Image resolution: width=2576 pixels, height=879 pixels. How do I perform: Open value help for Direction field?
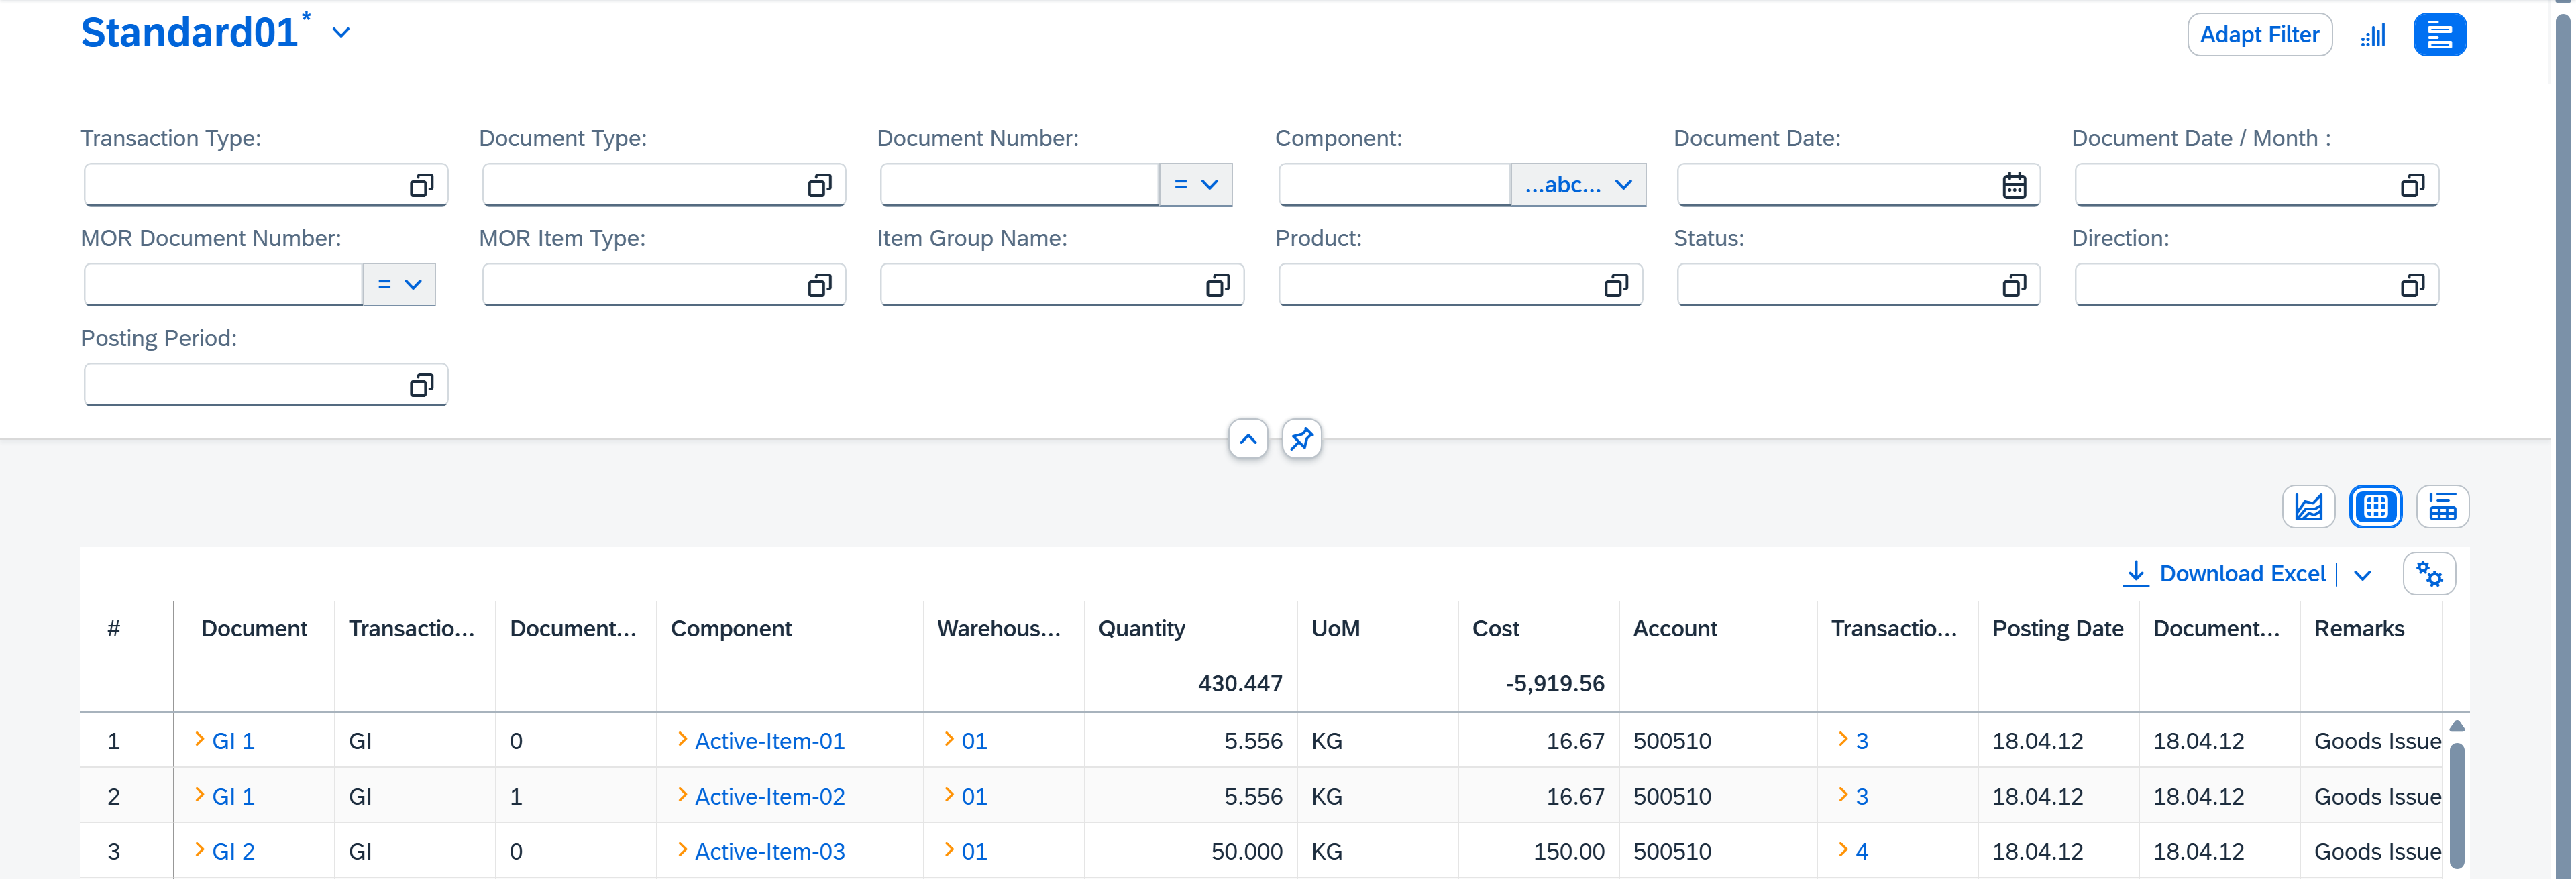pyautogui.click(x=2412, y=285)
